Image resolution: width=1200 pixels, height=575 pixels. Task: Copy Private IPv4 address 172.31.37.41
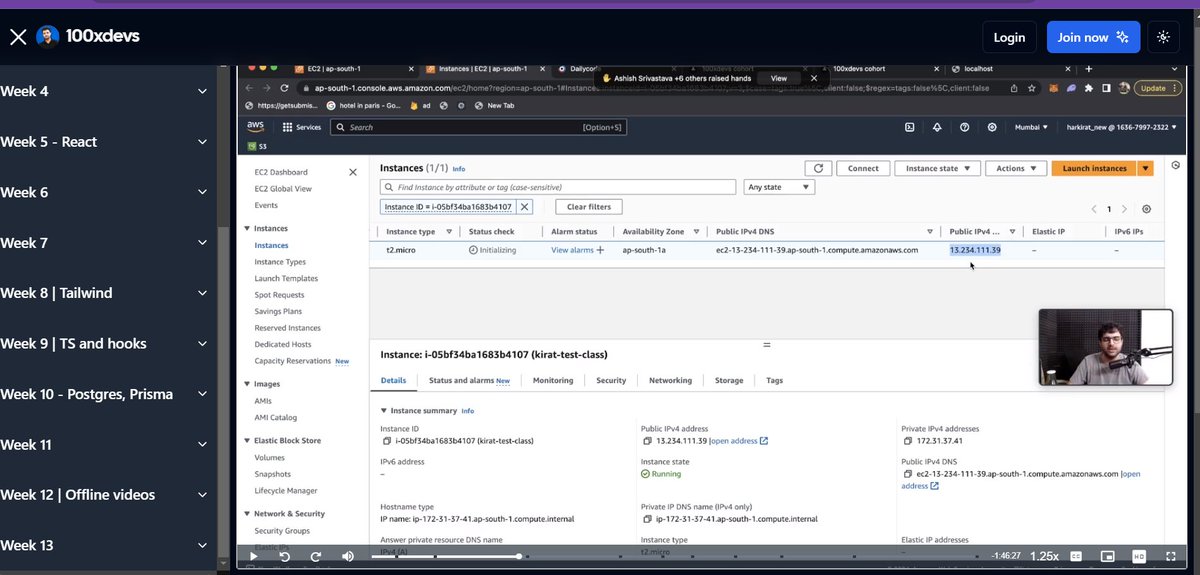pyautogui.click(x=908, y=441)
